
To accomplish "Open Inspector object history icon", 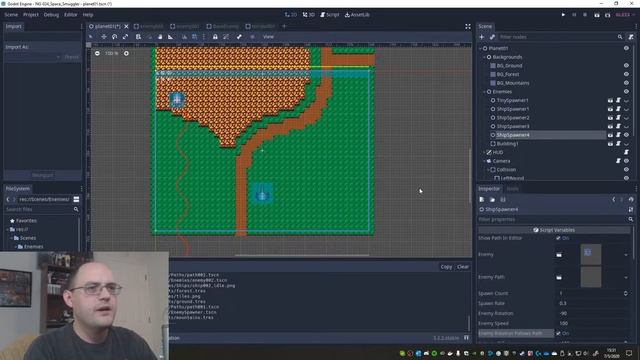I will point(631,200).
